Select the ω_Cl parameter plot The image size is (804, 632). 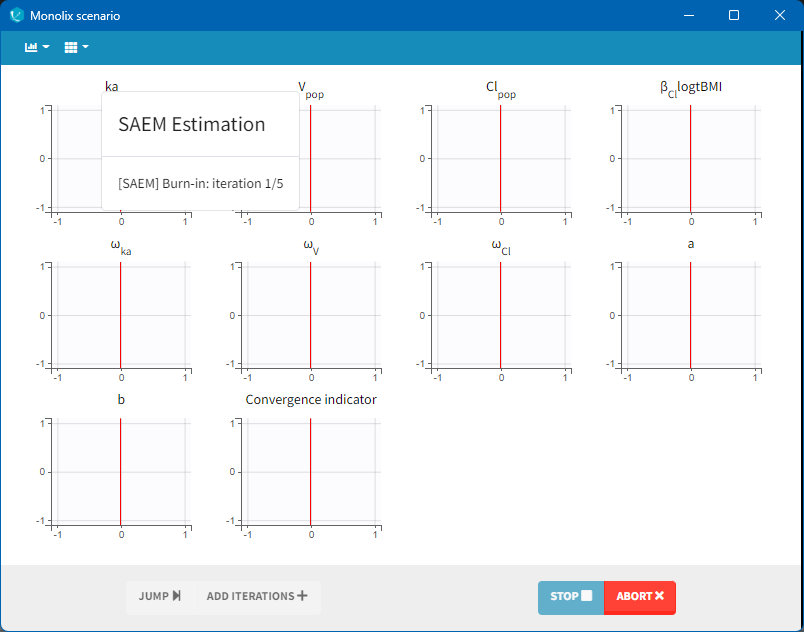click(x=501, y=315)
